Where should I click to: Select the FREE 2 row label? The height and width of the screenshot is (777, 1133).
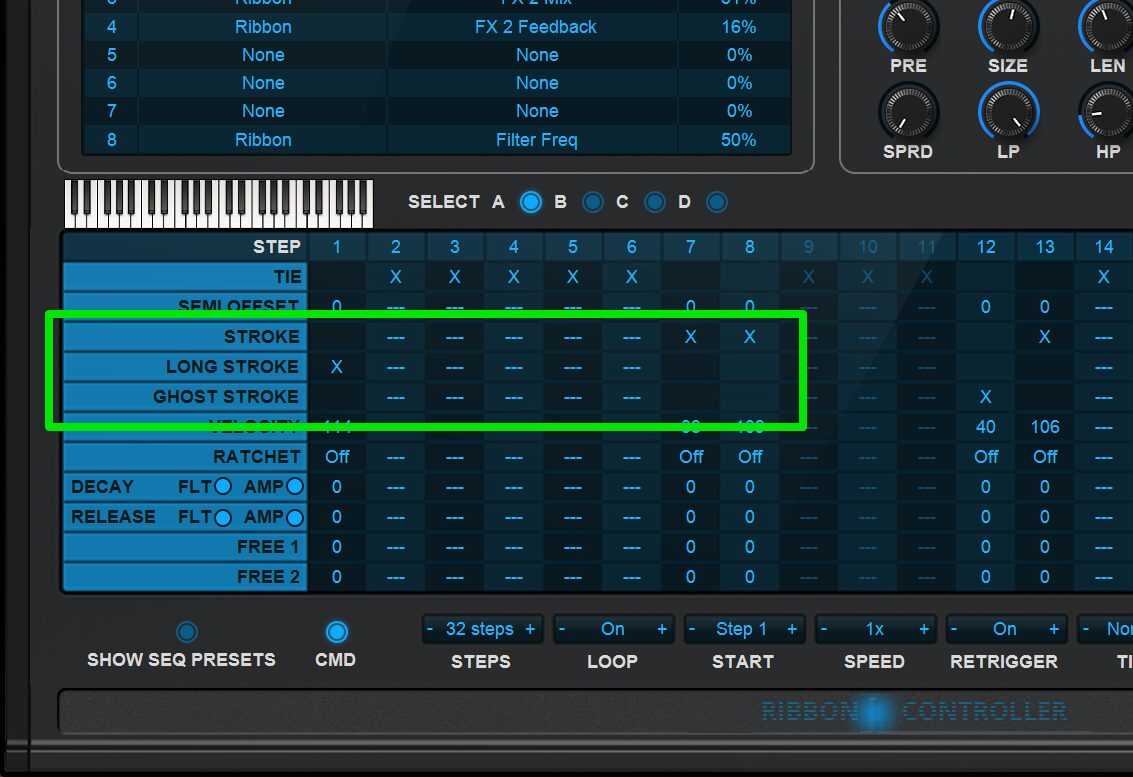(x=186, y=577)
